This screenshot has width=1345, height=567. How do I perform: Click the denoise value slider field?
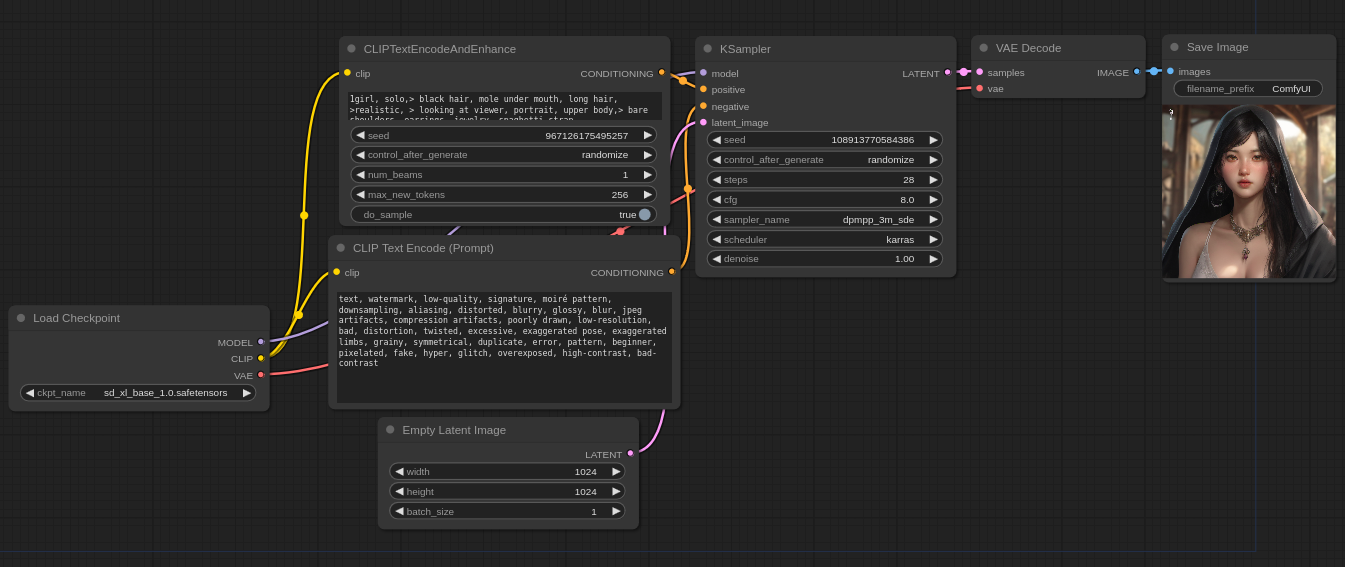(824, 259)
